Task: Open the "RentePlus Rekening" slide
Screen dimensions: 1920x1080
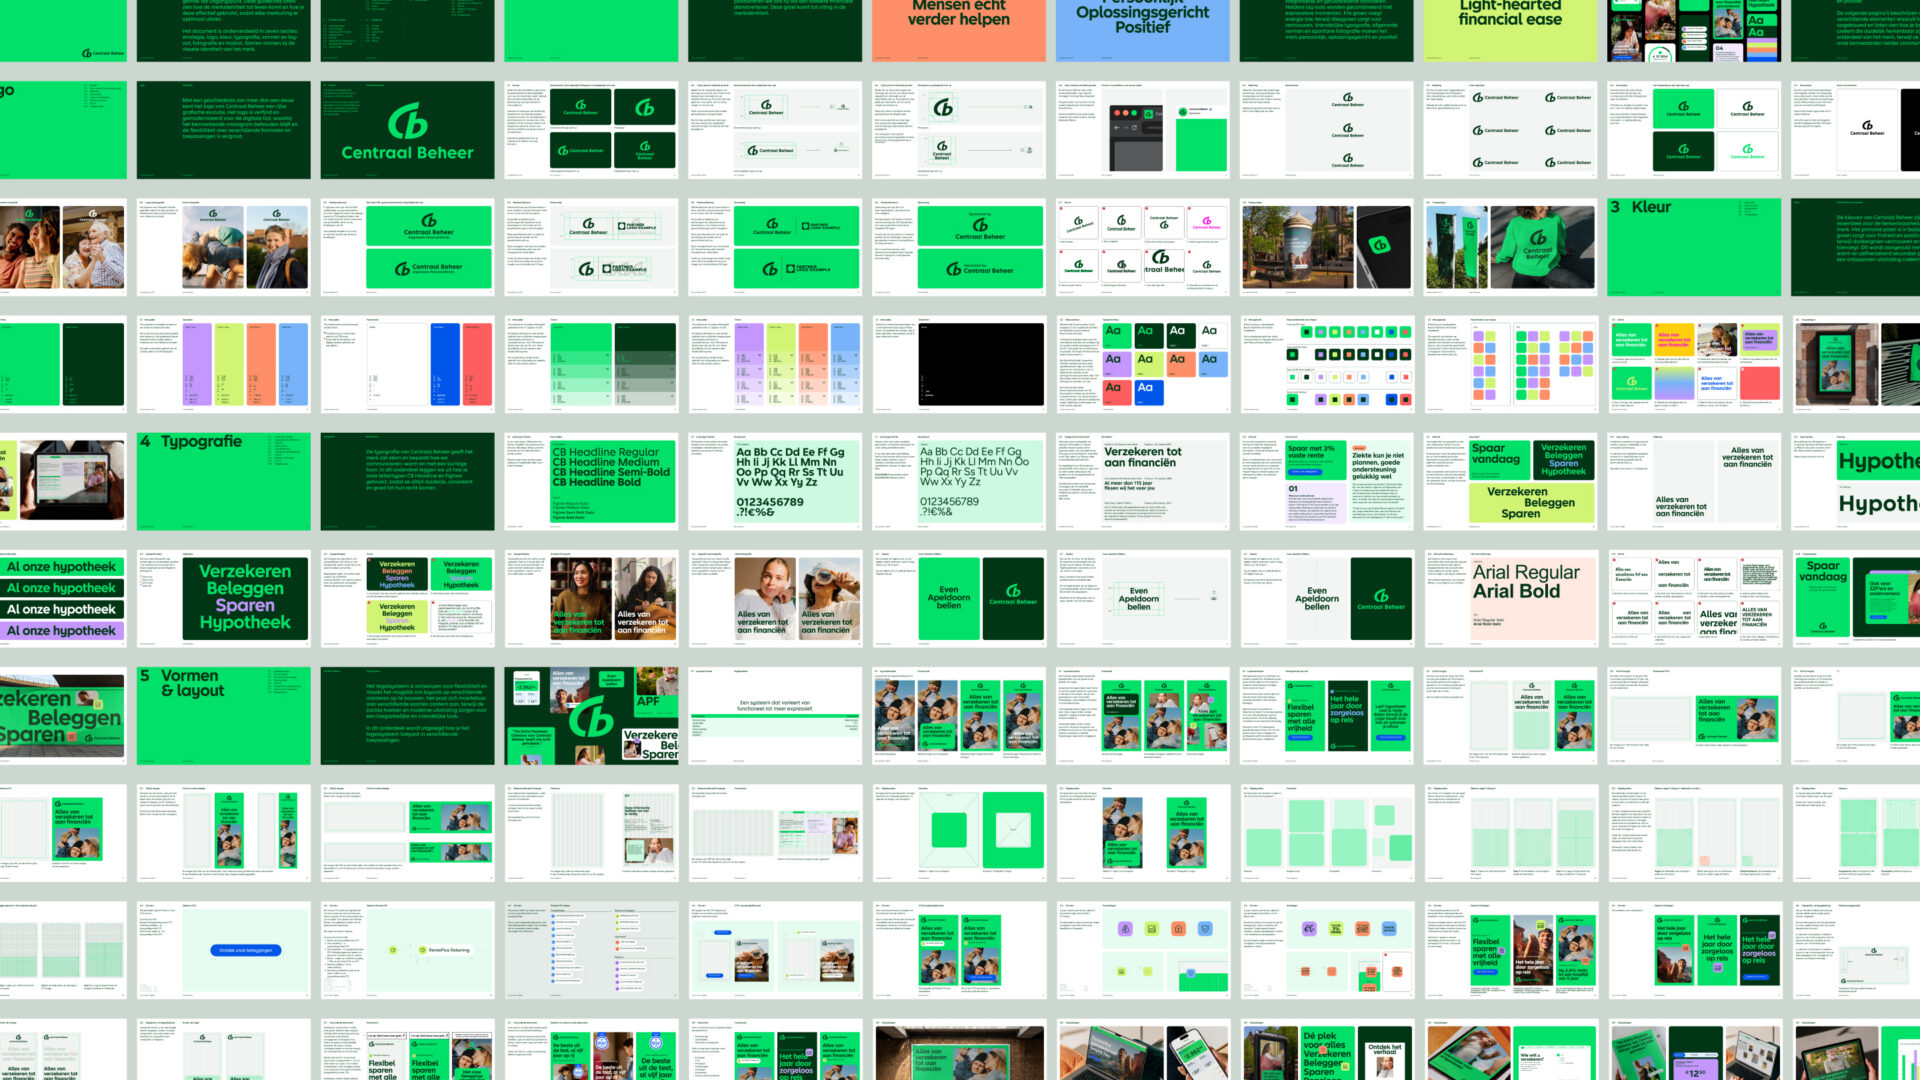Action: [x=407, y=950]
